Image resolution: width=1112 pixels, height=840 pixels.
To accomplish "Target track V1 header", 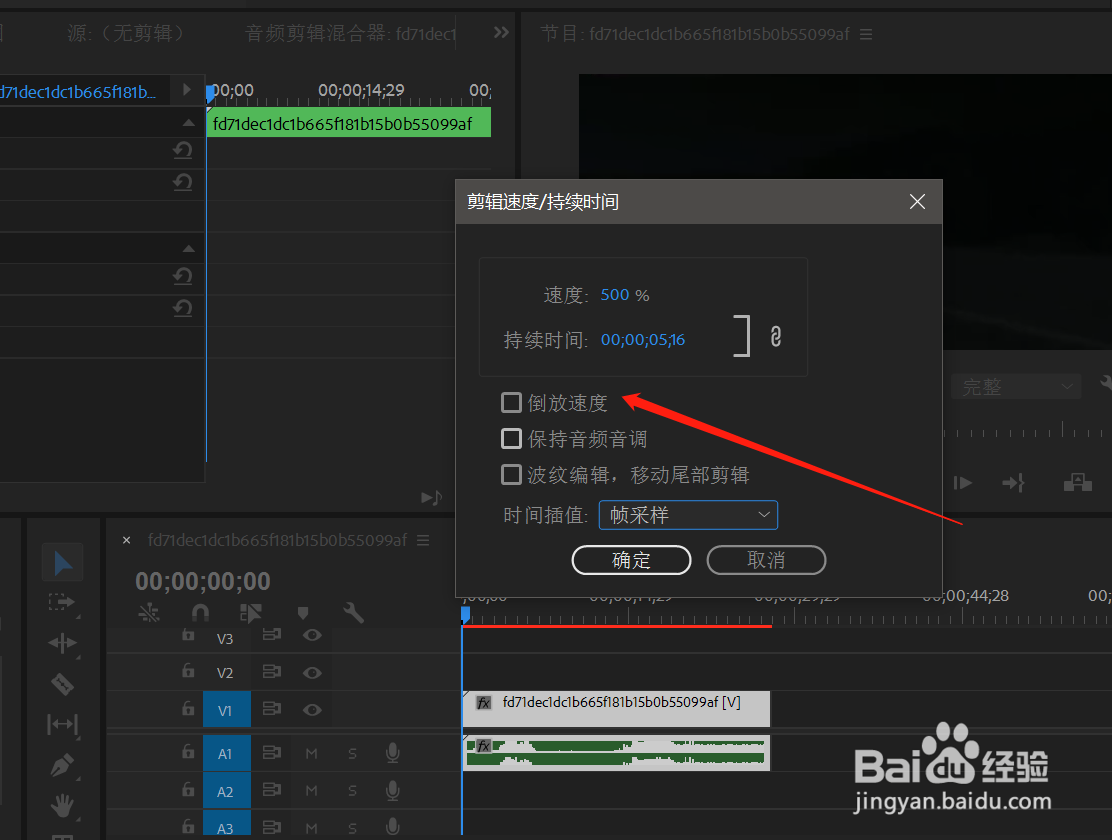I will (226, 709).
